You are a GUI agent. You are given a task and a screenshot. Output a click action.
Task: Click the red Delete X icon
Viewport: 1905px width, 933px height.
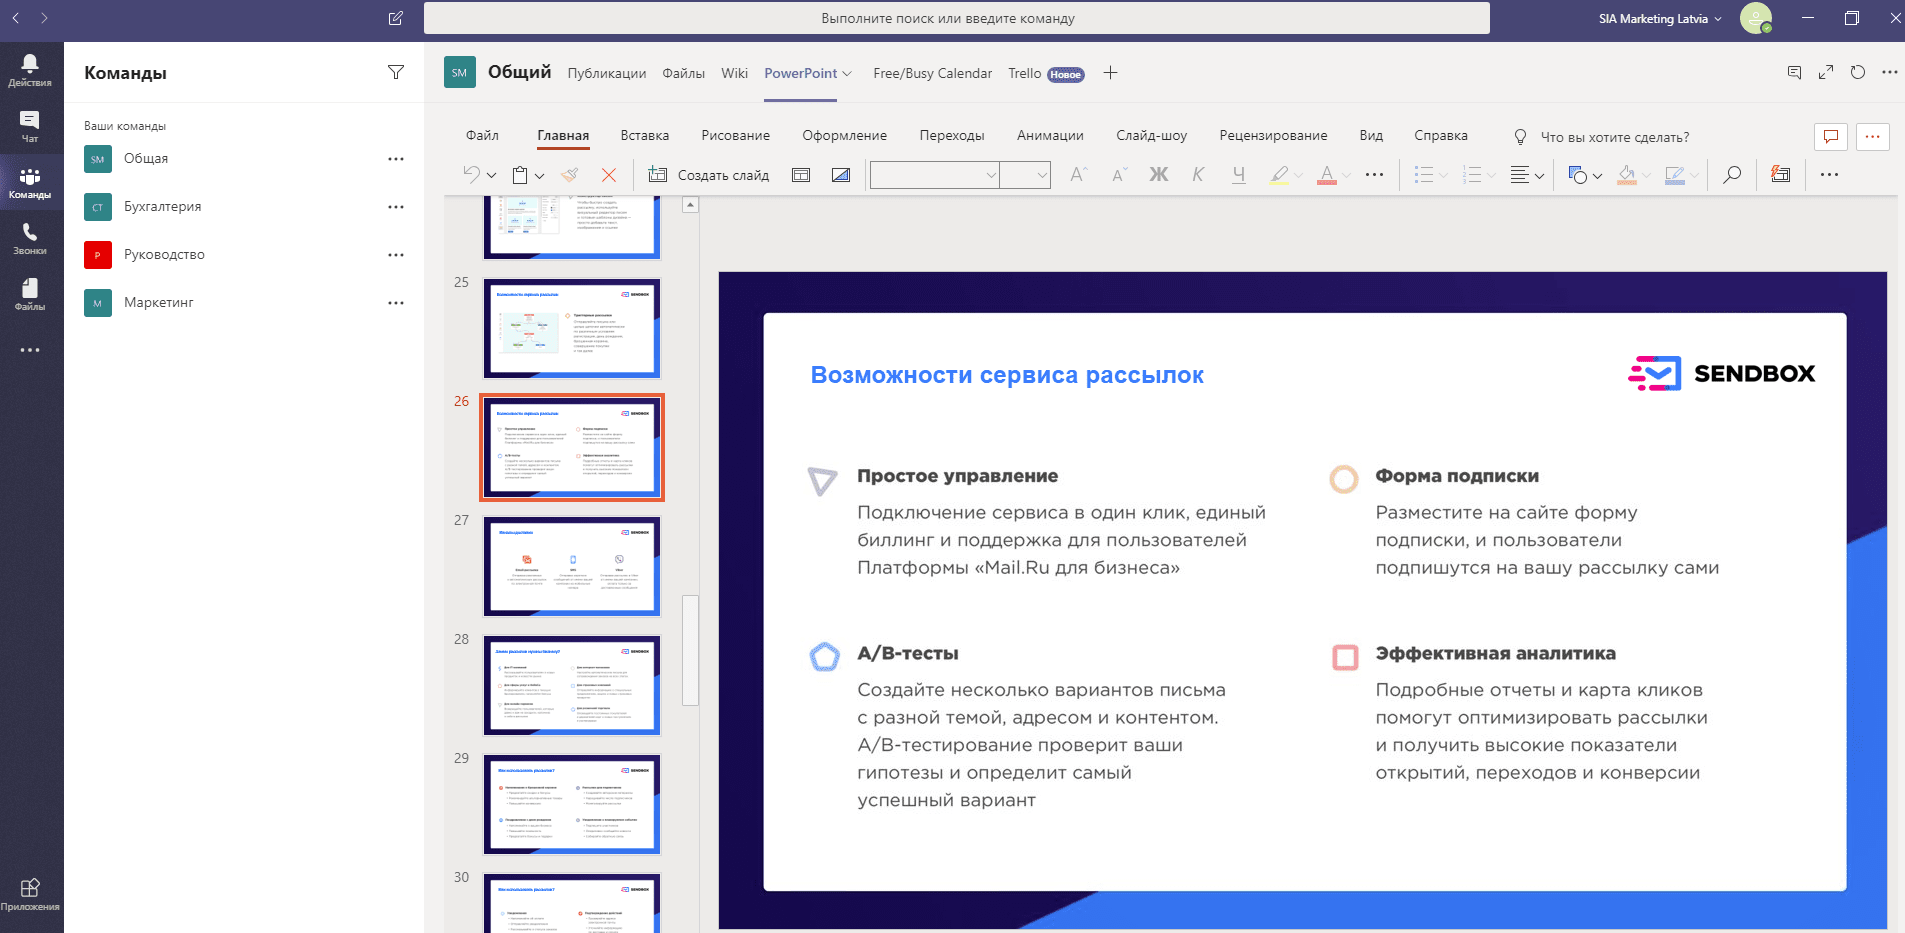tap(608, 175)
